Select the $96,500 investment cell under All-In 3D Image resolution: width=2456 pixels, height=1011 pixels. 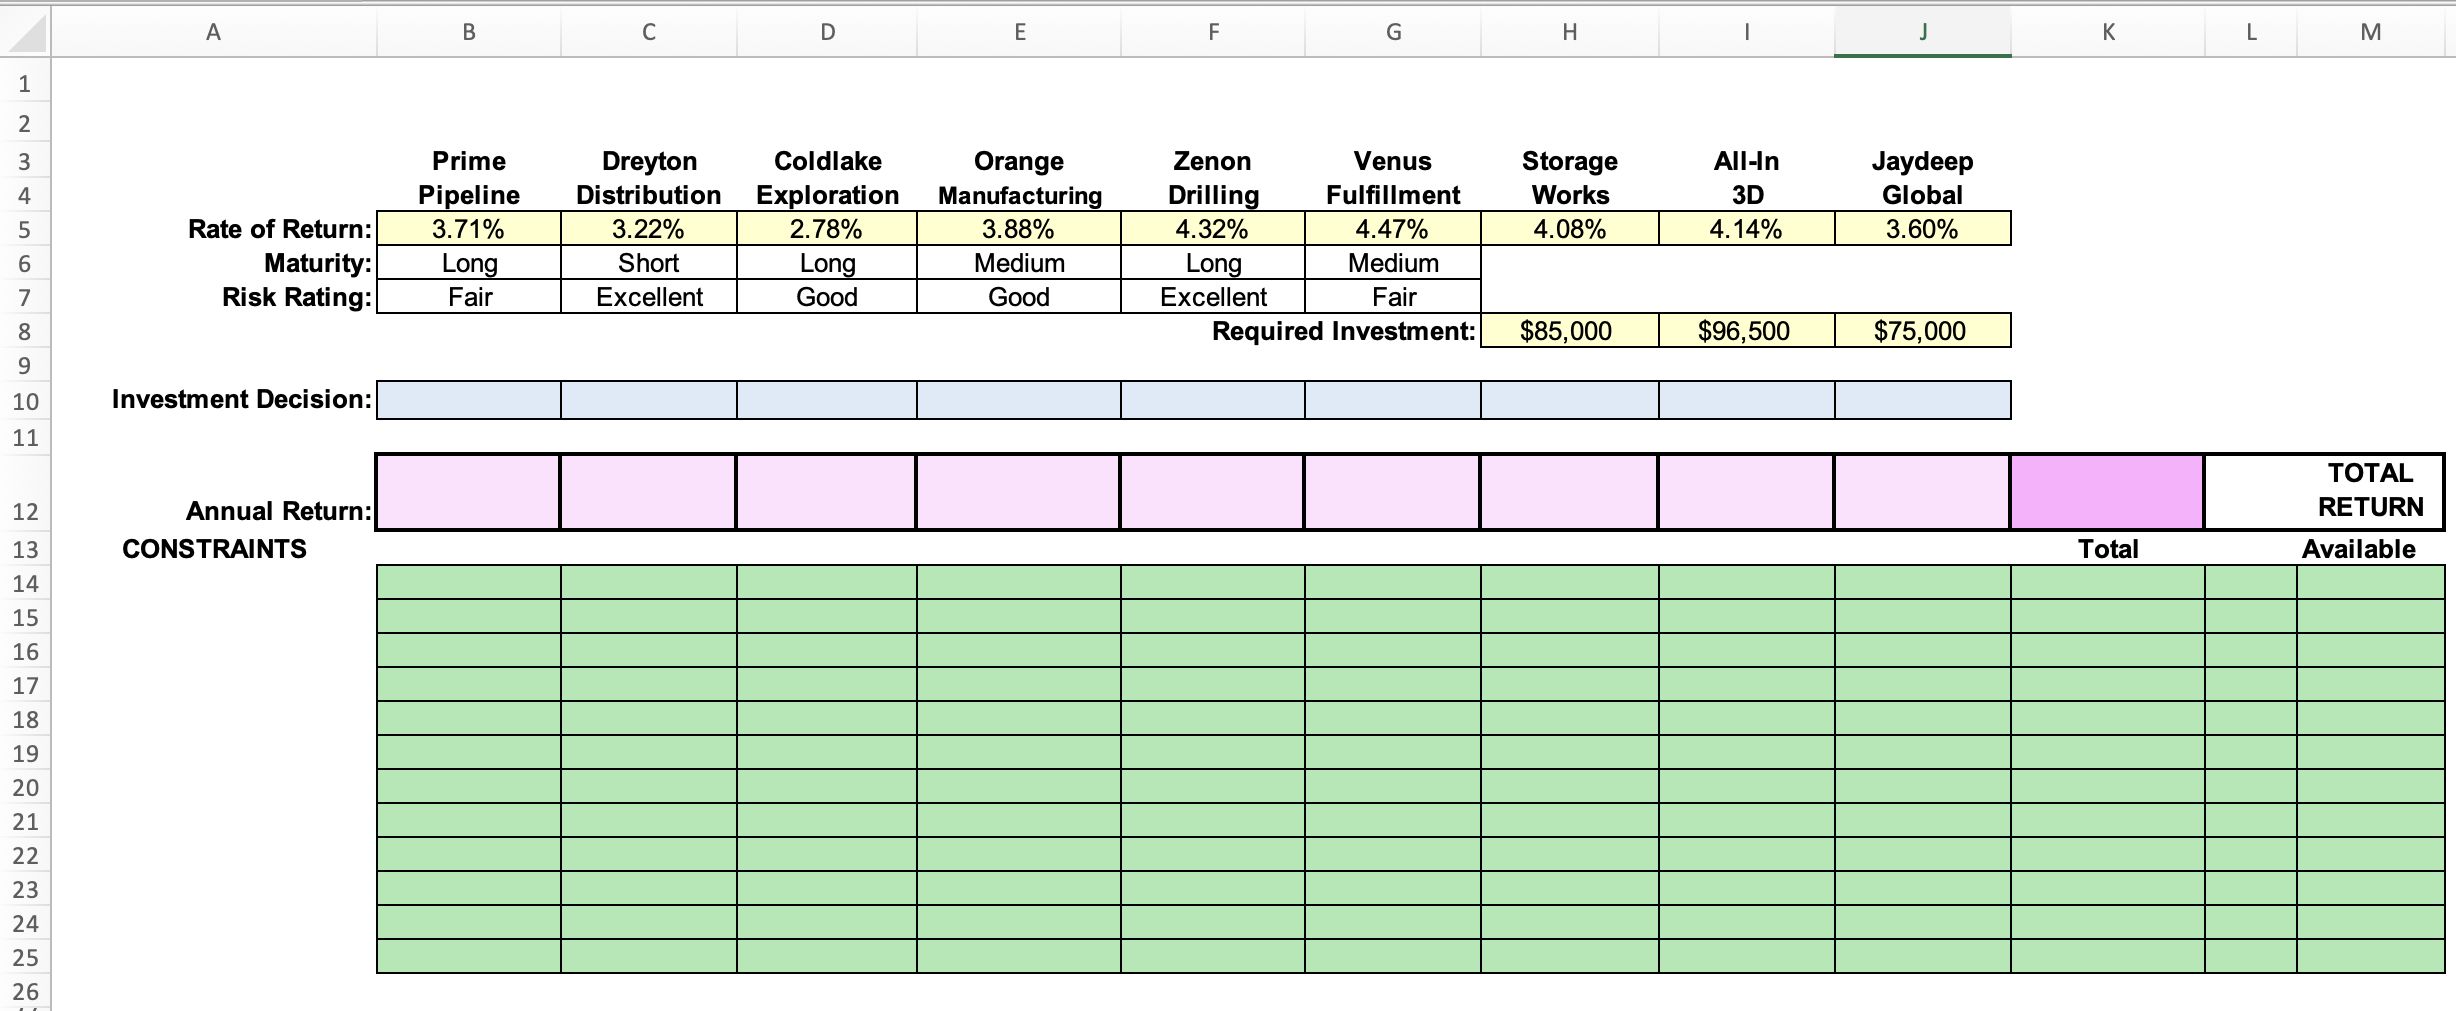[x=1744, y=331]
